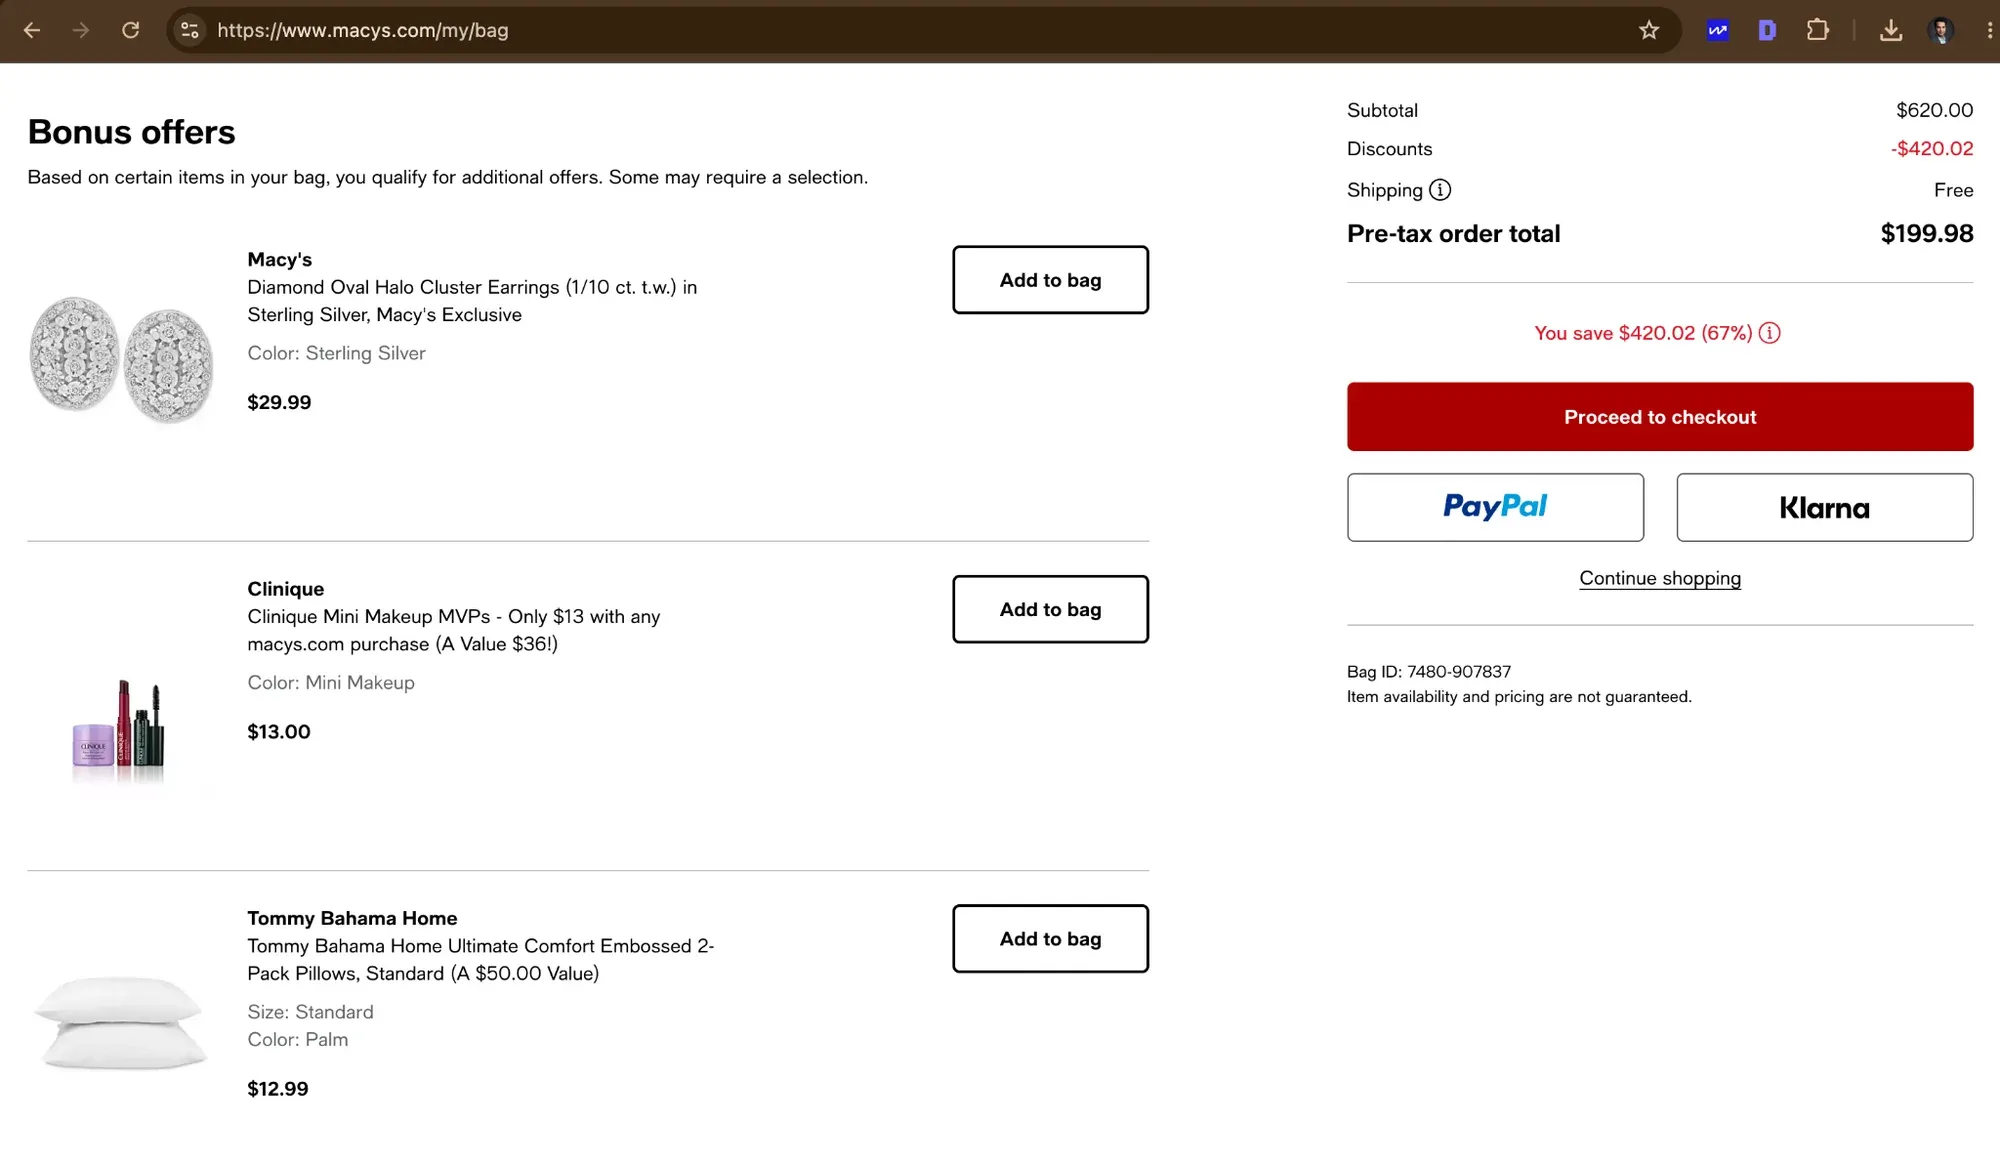Focus the macys.com URL address field
Viewport: 2000px width, 1157px height.
pos(900,30)
